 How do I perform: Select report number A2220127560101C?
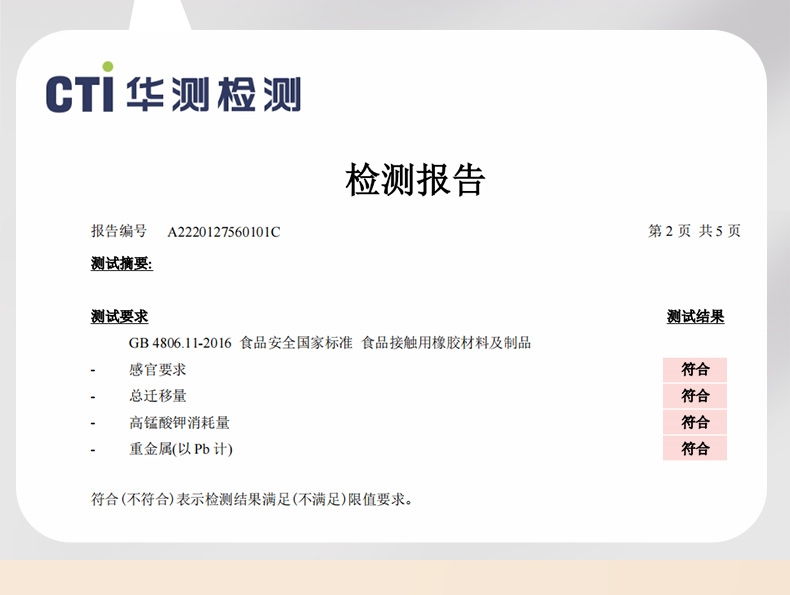click(223, 232)
